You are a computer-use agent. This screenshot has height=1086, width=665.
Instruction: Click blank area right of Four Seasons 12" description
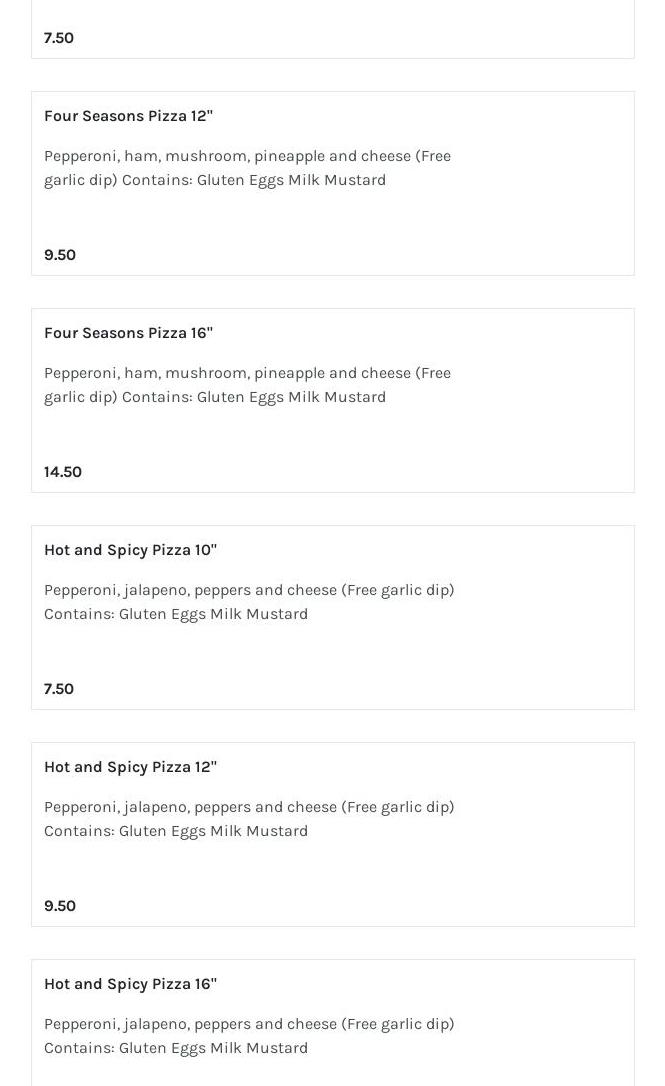click(x=550, y=168)
